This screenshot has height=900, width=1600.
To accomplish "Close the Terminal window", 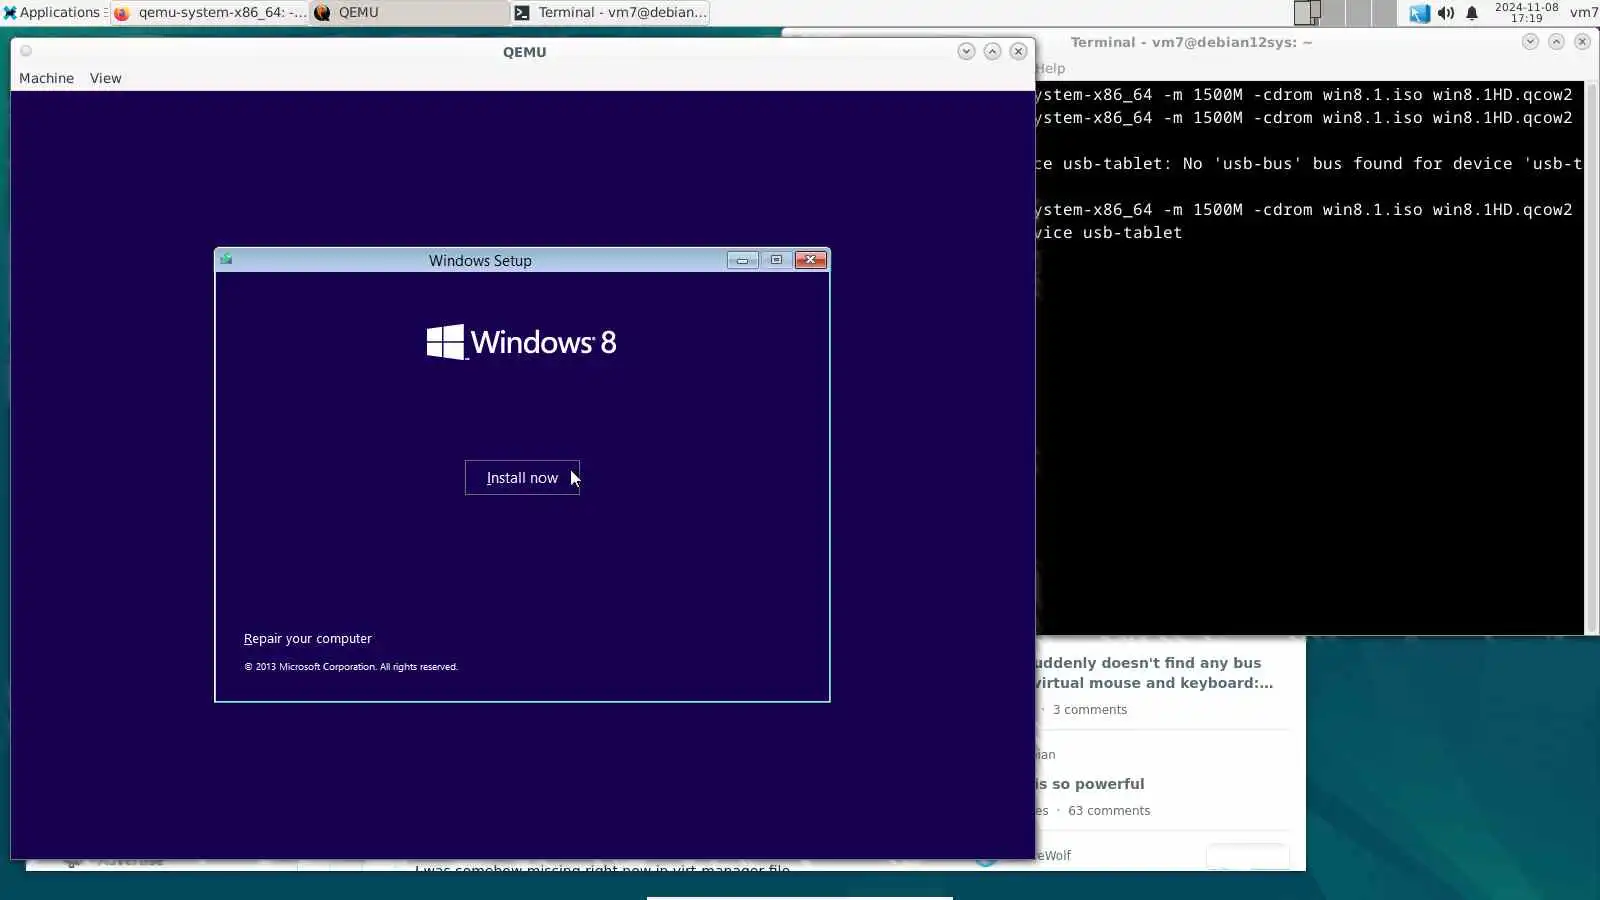I will [1582, 41].
